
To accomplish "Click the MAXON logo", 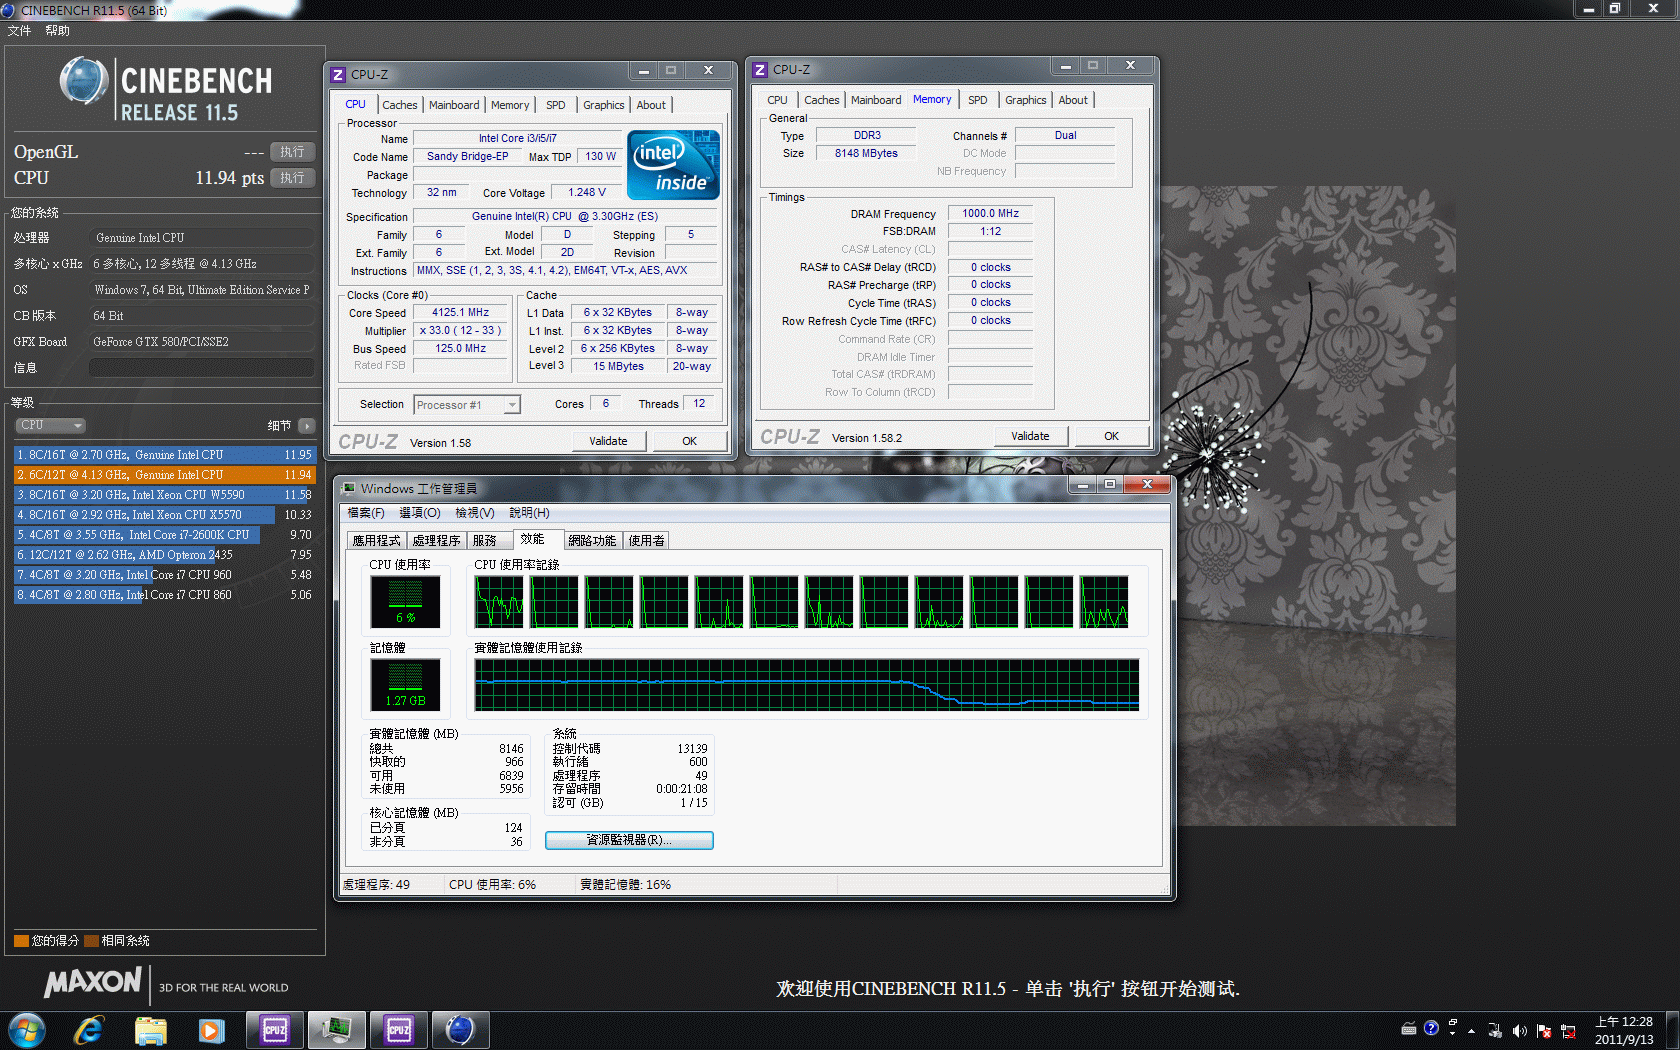I will pyautogui.click(x=92, y=983).
